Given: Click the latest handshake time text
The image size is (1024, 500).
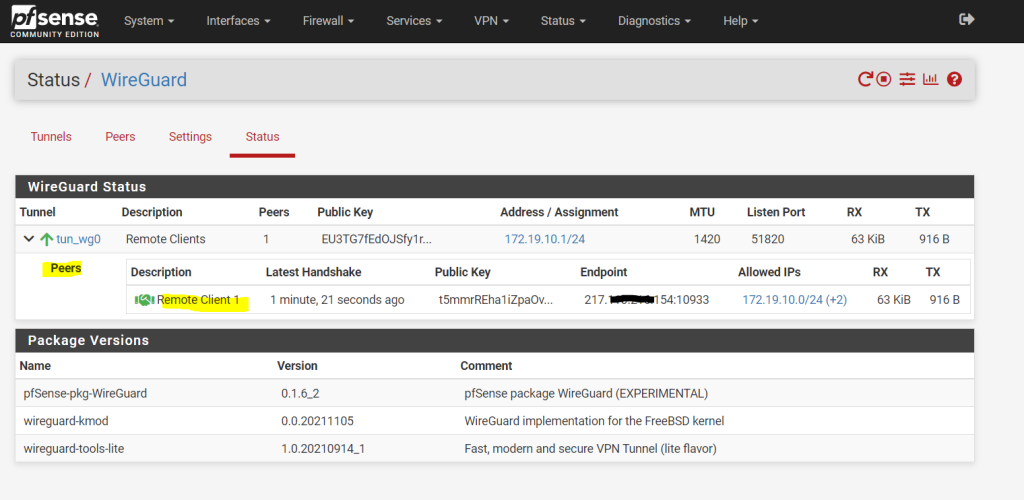Looking at the screenshot, I should click(337, 300).
